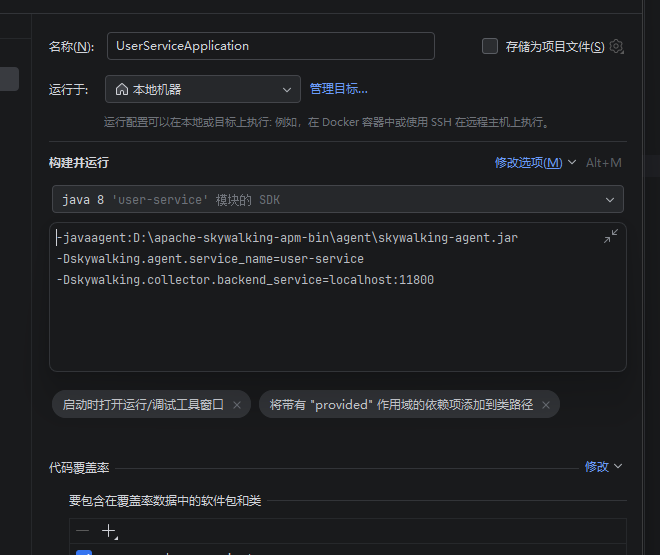Viewport: 660px width, 555px height.
Task: Click the name field containing UserServiceApplication
Action: (271, 46)
